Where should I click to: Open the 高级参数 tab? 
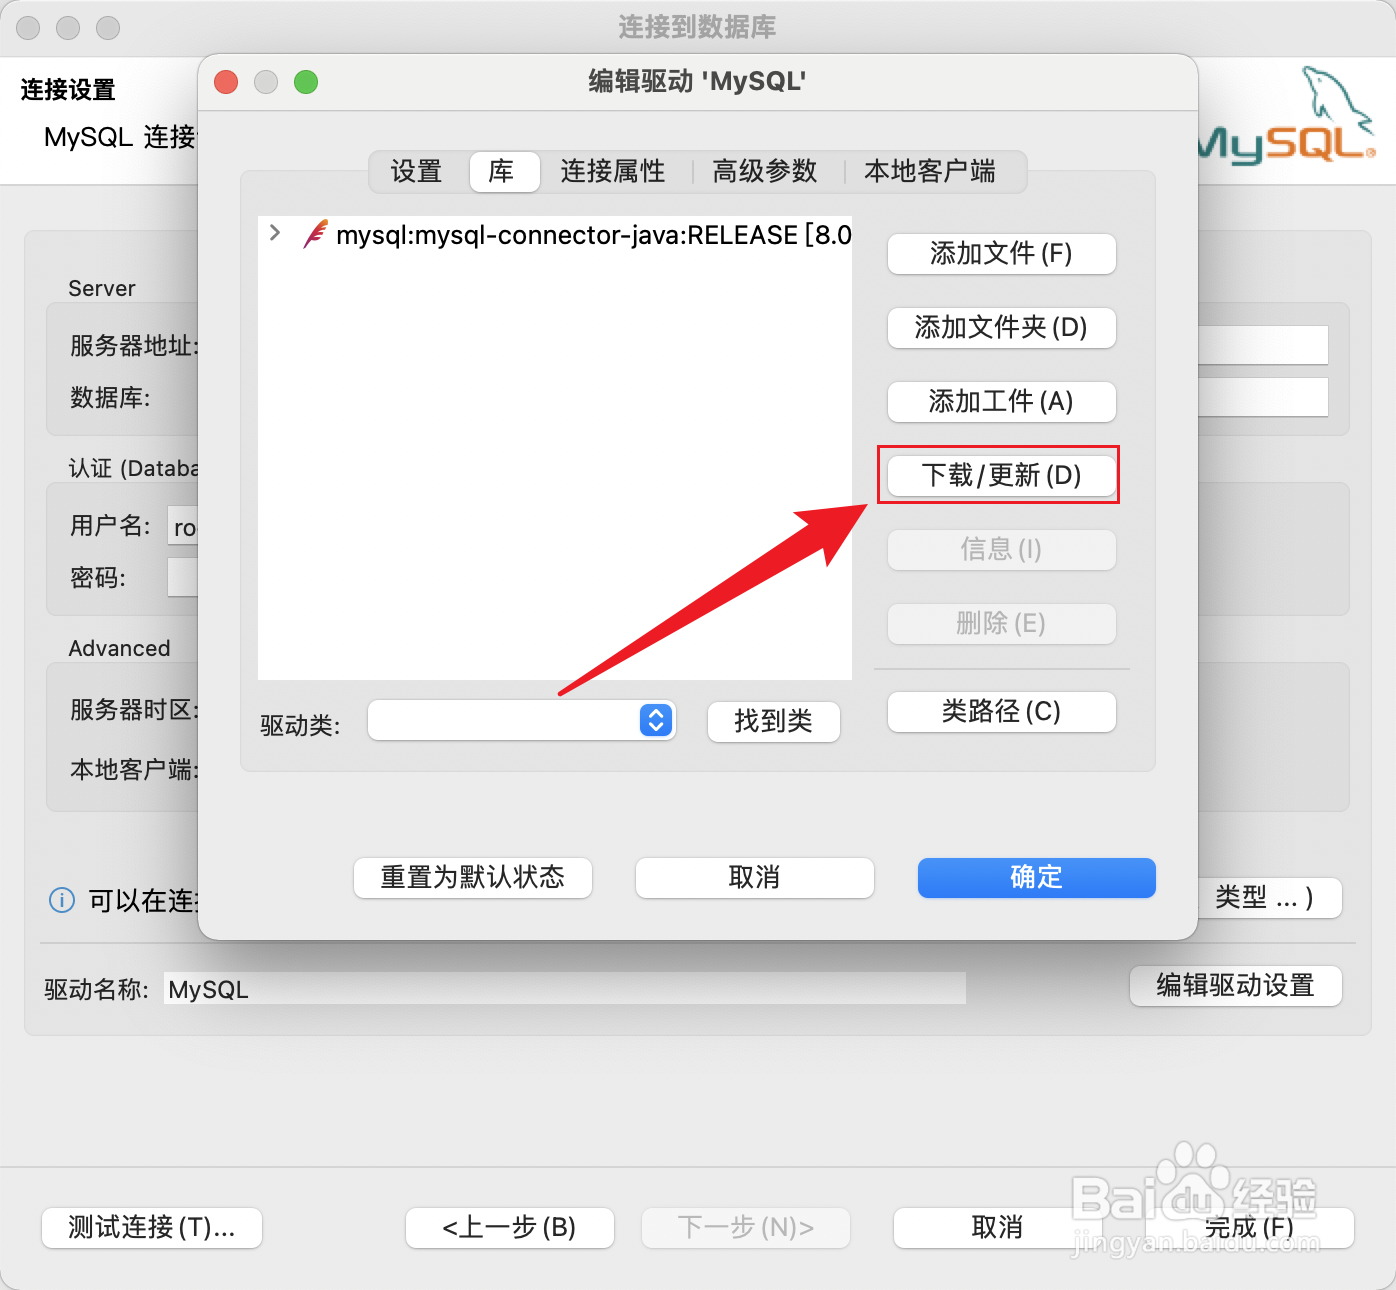tap(765, 171)
